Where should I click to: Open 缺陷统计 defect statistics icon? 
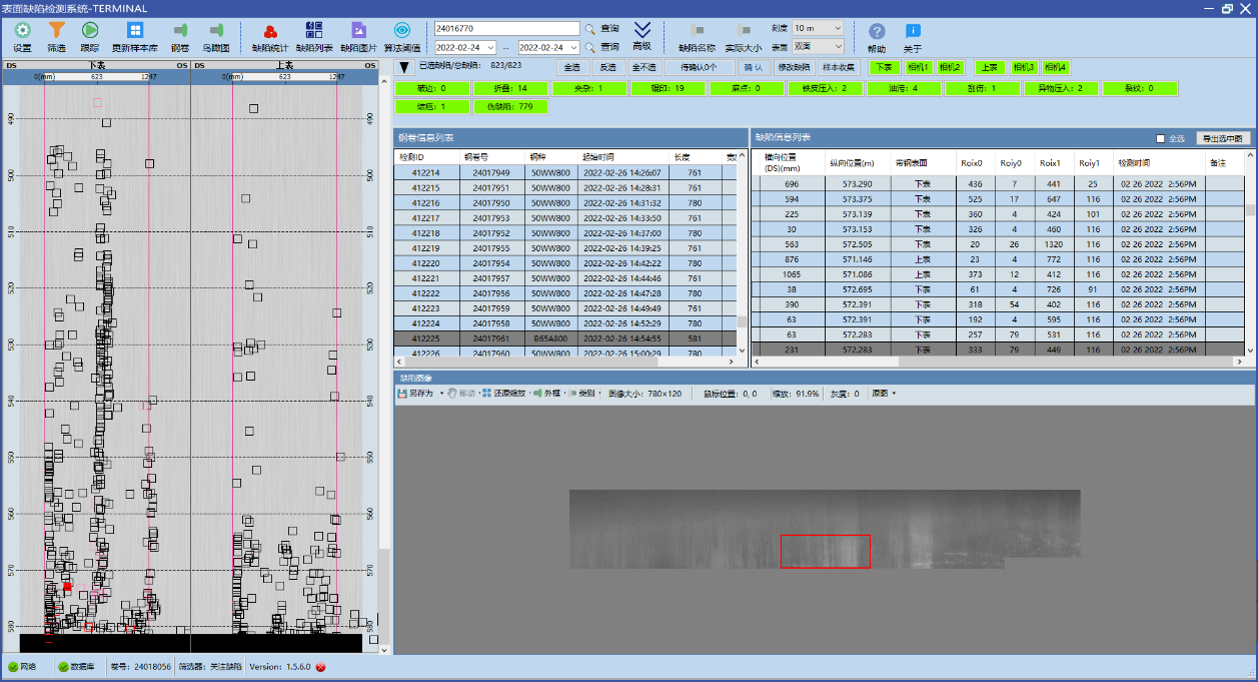(x=269, y=31)
